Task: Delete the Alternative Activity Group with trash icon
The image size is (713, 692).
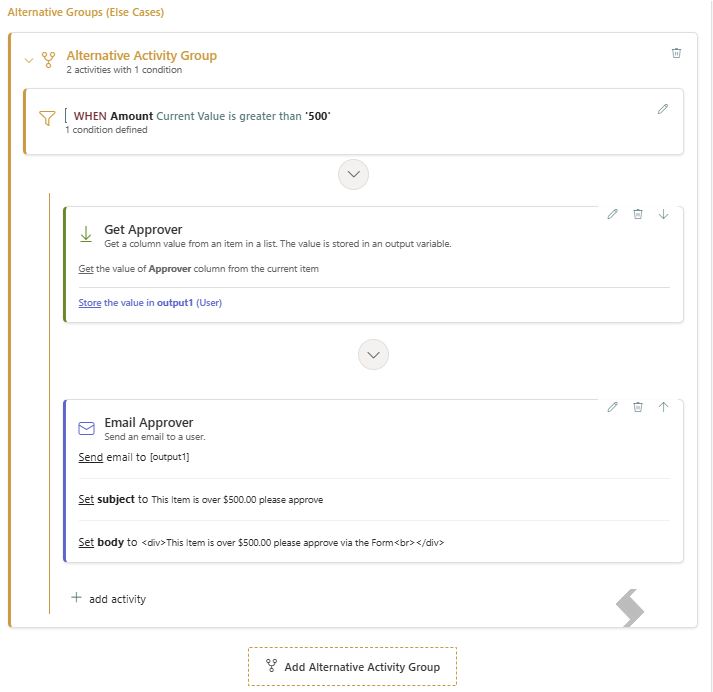Action: [x=676, y=53]
